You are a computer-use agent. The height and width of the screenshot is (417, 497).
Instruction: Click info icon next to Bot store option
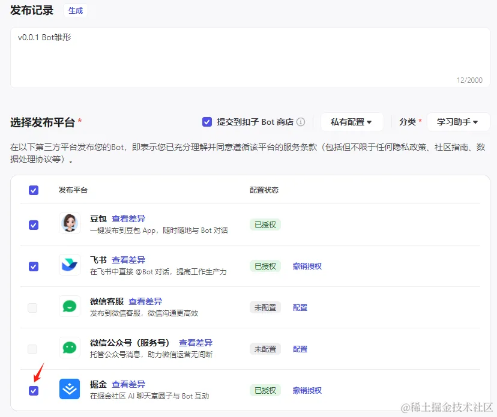click(301, 122)
